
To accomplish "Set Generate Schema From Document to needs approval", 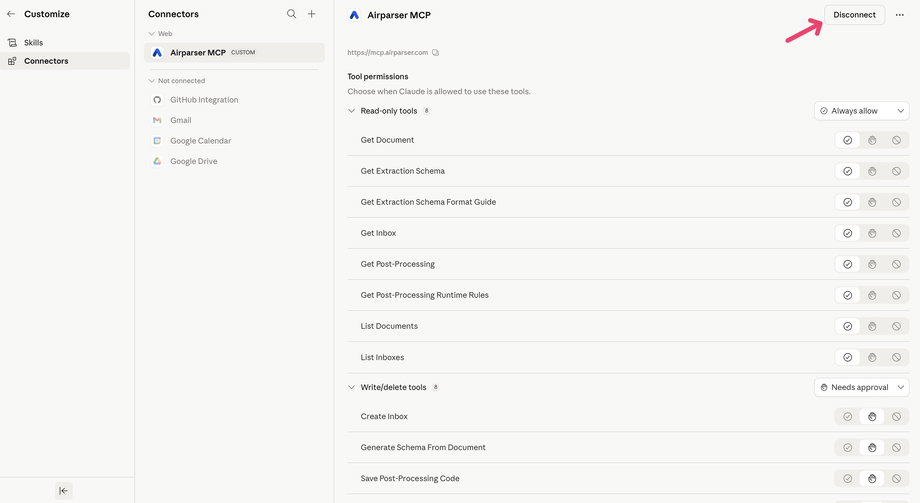I will click(x=872, y=448).
